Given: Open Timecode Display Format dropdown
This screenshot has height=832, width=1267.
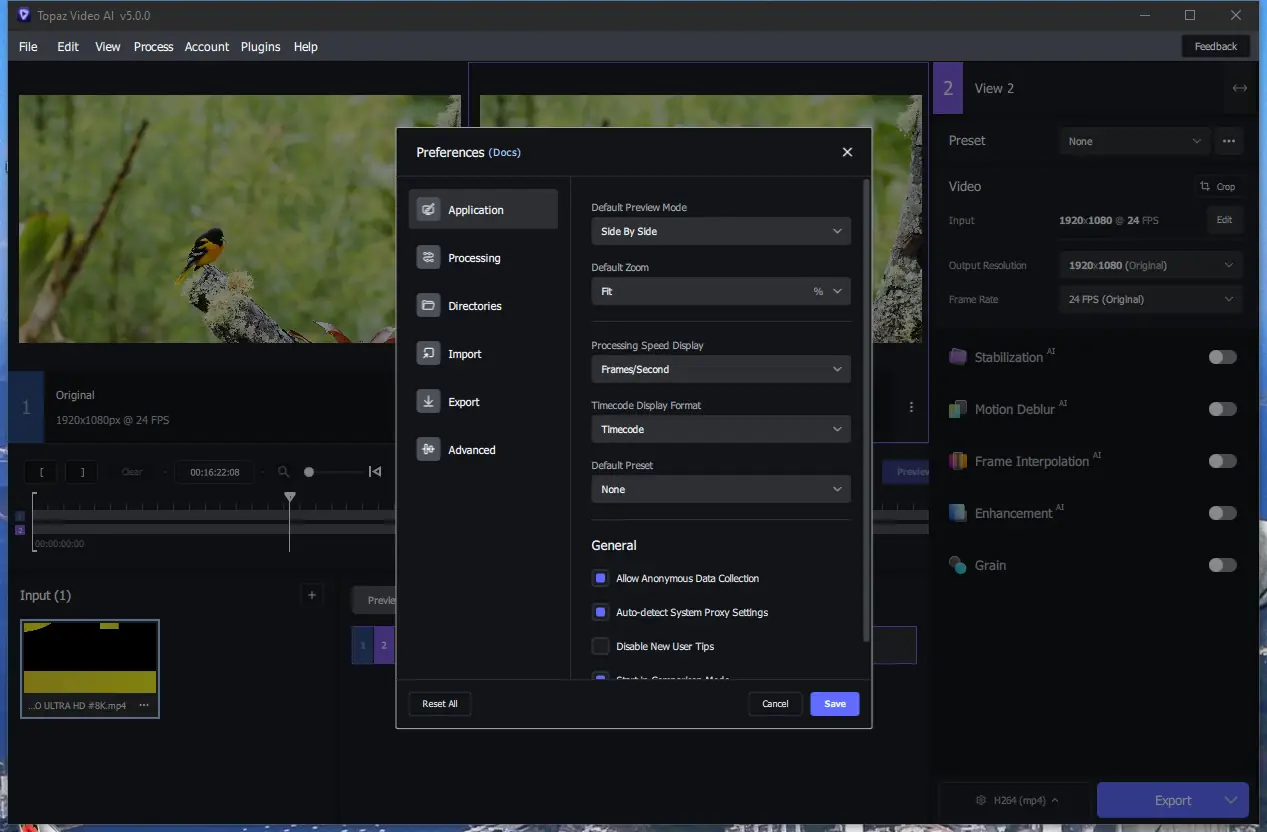Looking at the screenshot, I should click(x=721, y=429).
